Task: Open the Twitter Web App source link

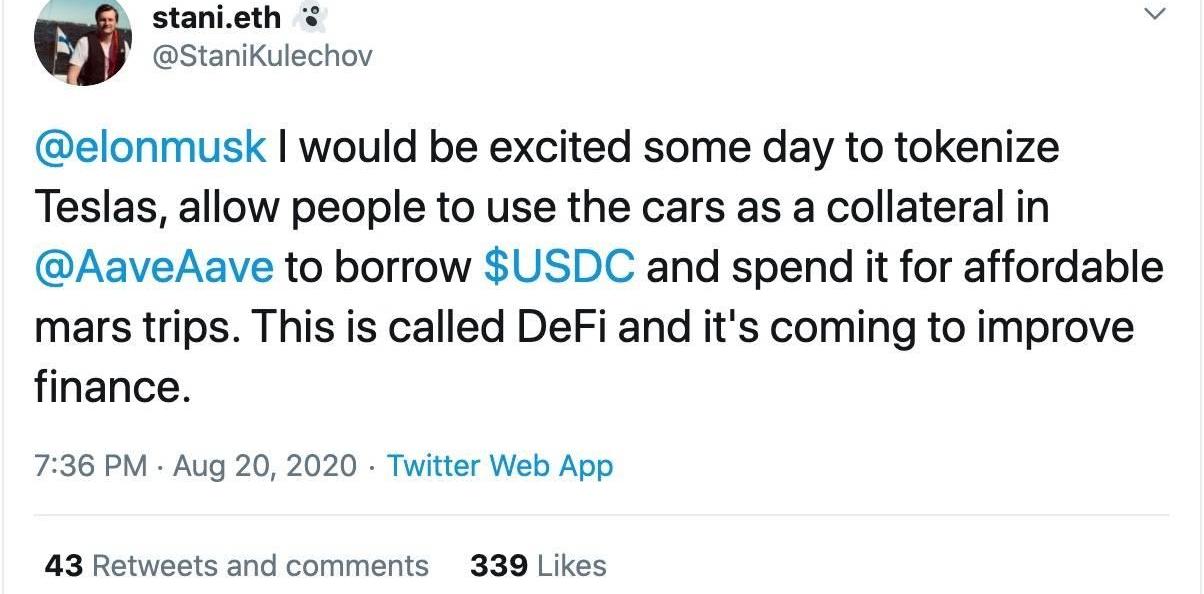Action: coord(500,465)
